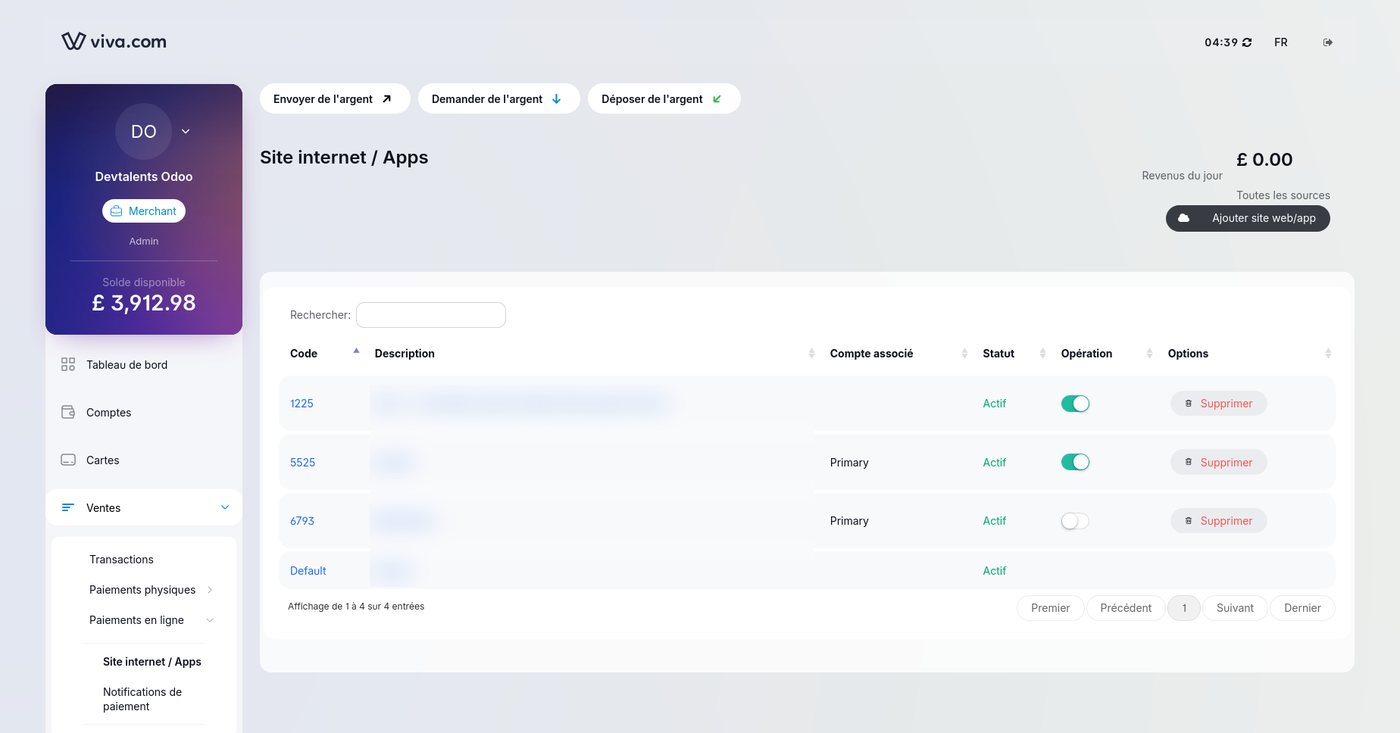Click the Tableau de bord grid icon
Viewport: 1400px width, 733px height.
(68, 365)
